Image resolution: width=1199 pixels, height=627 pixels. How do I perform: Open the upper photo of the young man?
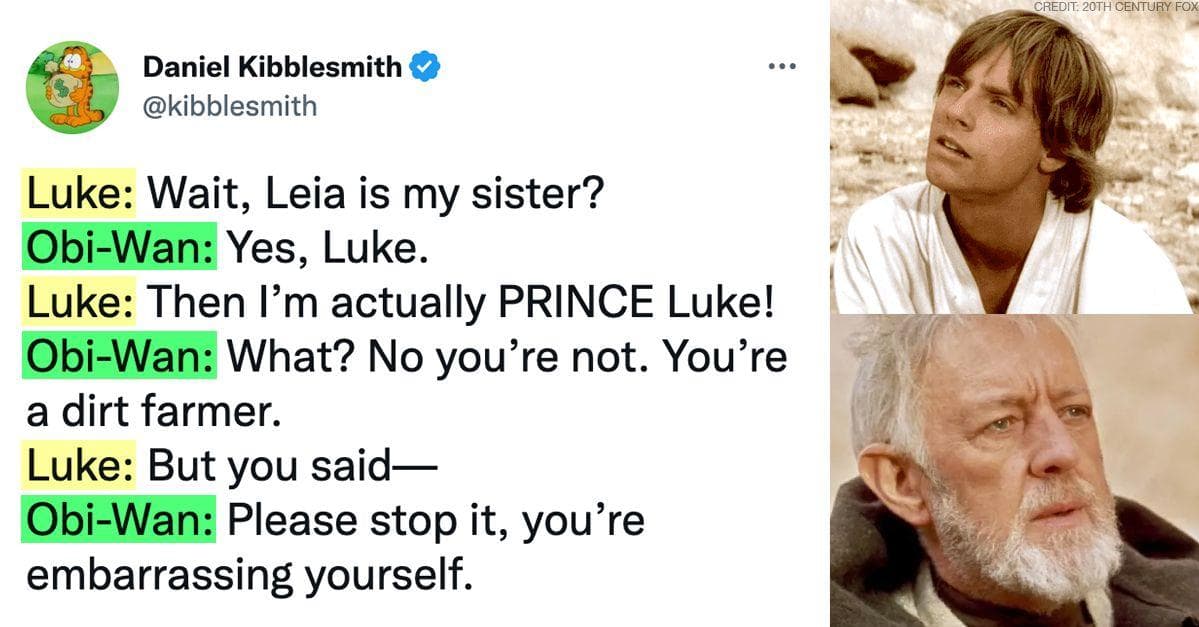pos(1014,160)
